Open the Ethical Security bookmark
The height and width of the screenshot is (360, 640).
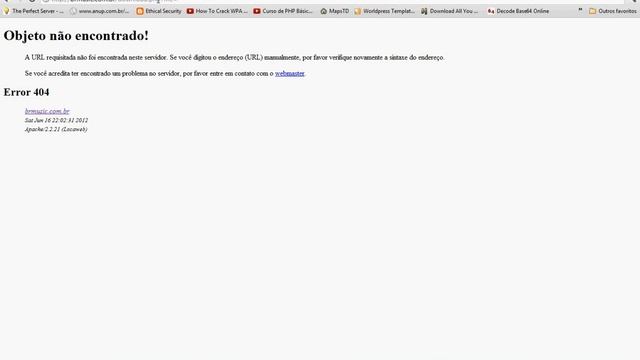point(159,11)
